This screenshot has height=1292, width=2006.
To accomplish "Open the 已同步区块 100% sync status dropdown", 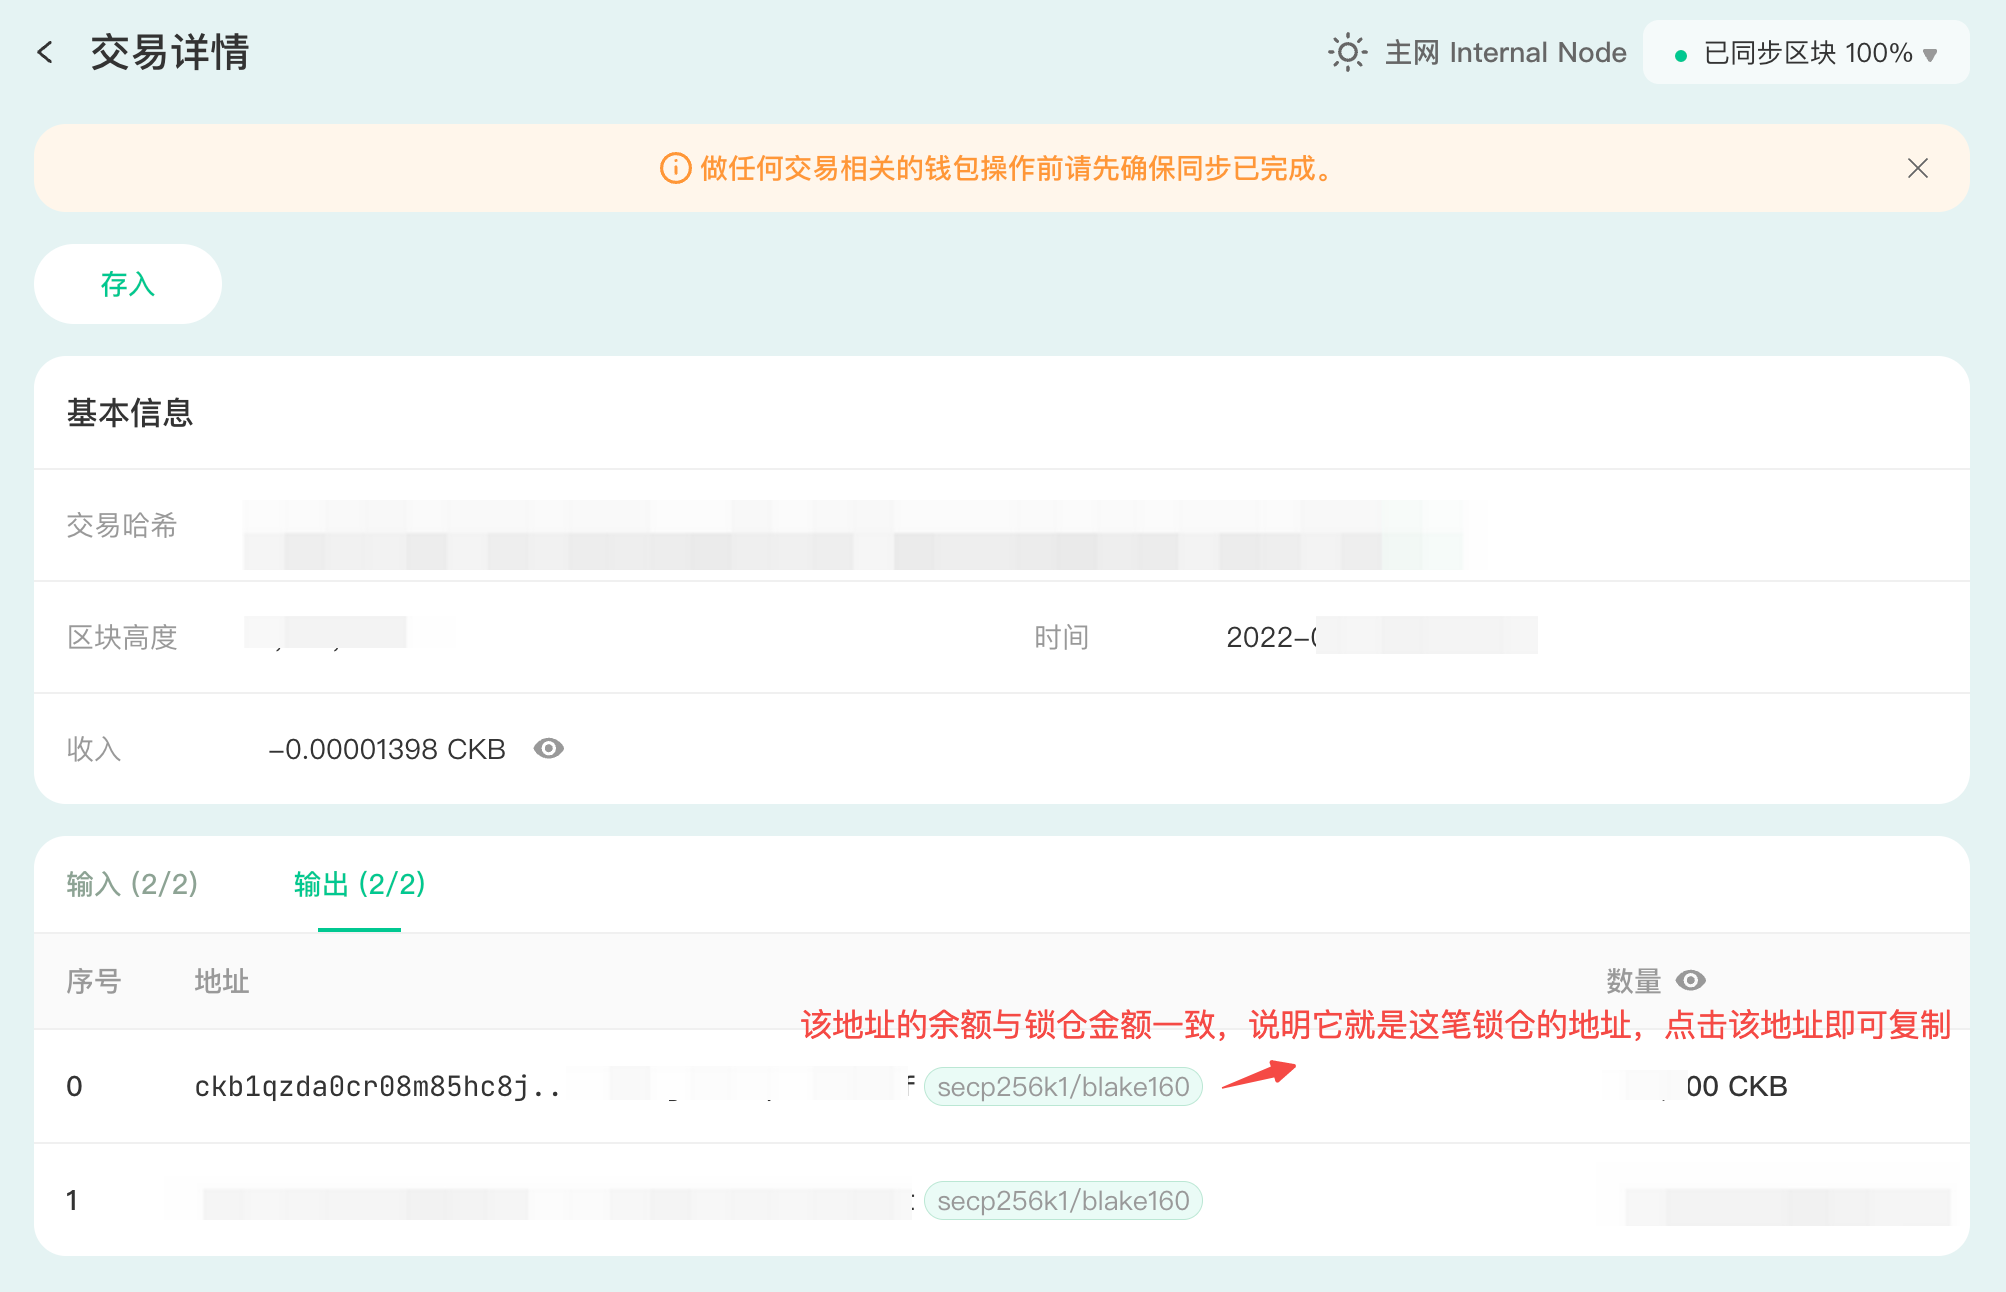I will click(x=1806, y=53).
